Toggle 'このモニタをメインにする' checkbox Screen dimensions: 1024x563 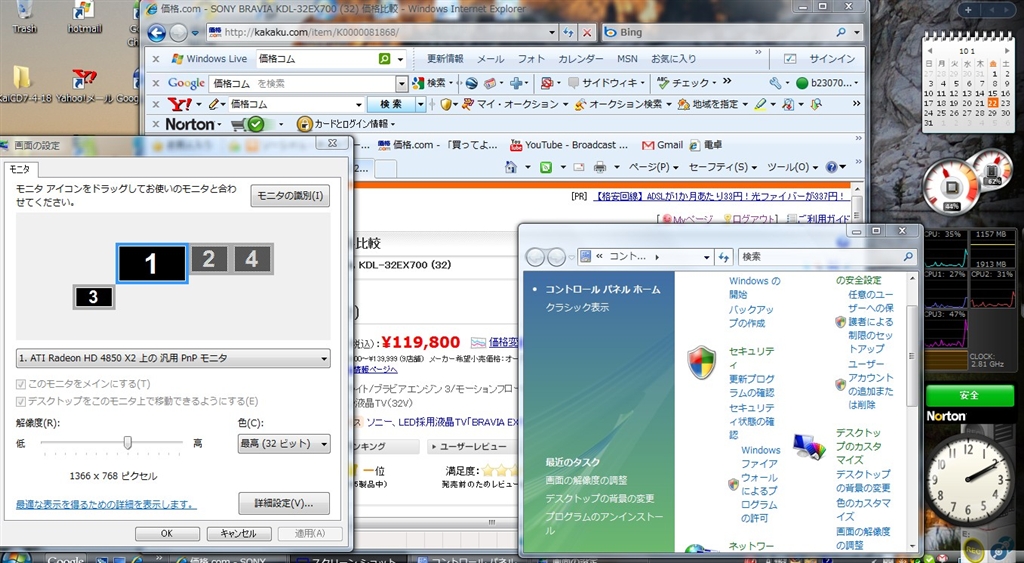tap(21, 384)
